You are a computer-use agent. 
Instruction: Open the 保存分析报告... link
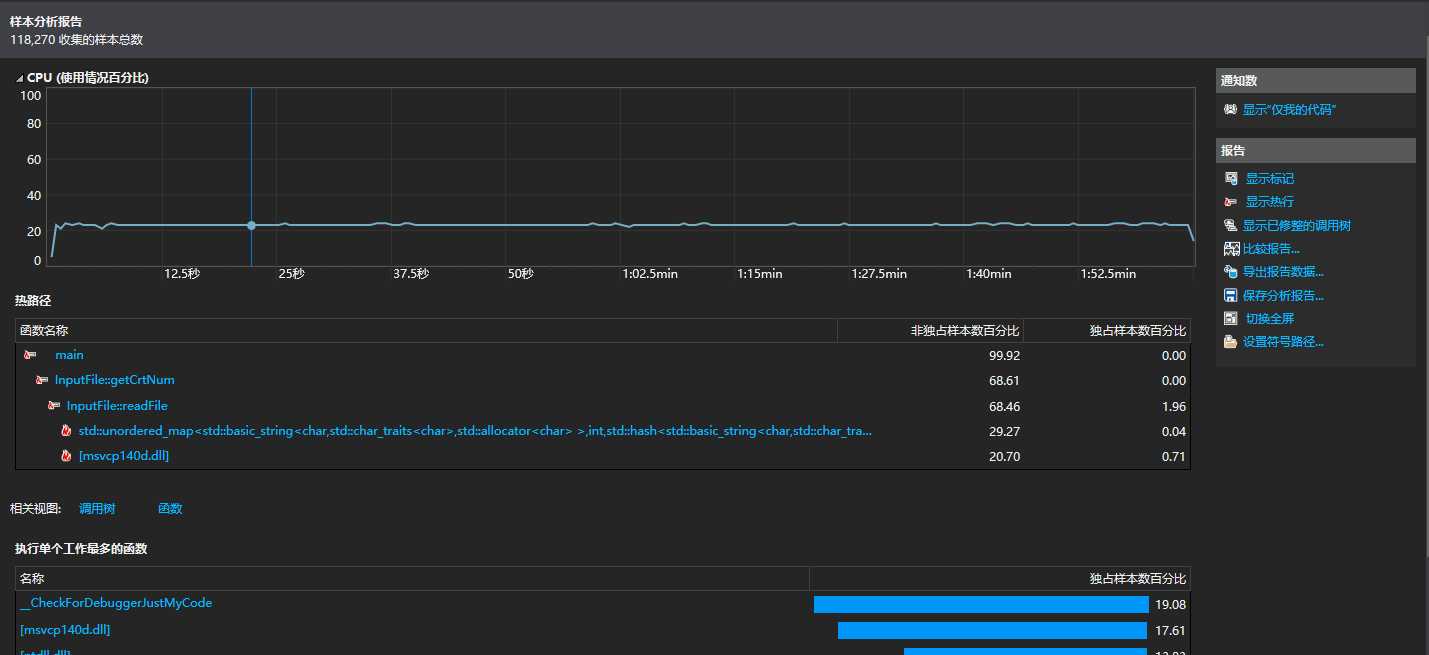point(1284,296)
